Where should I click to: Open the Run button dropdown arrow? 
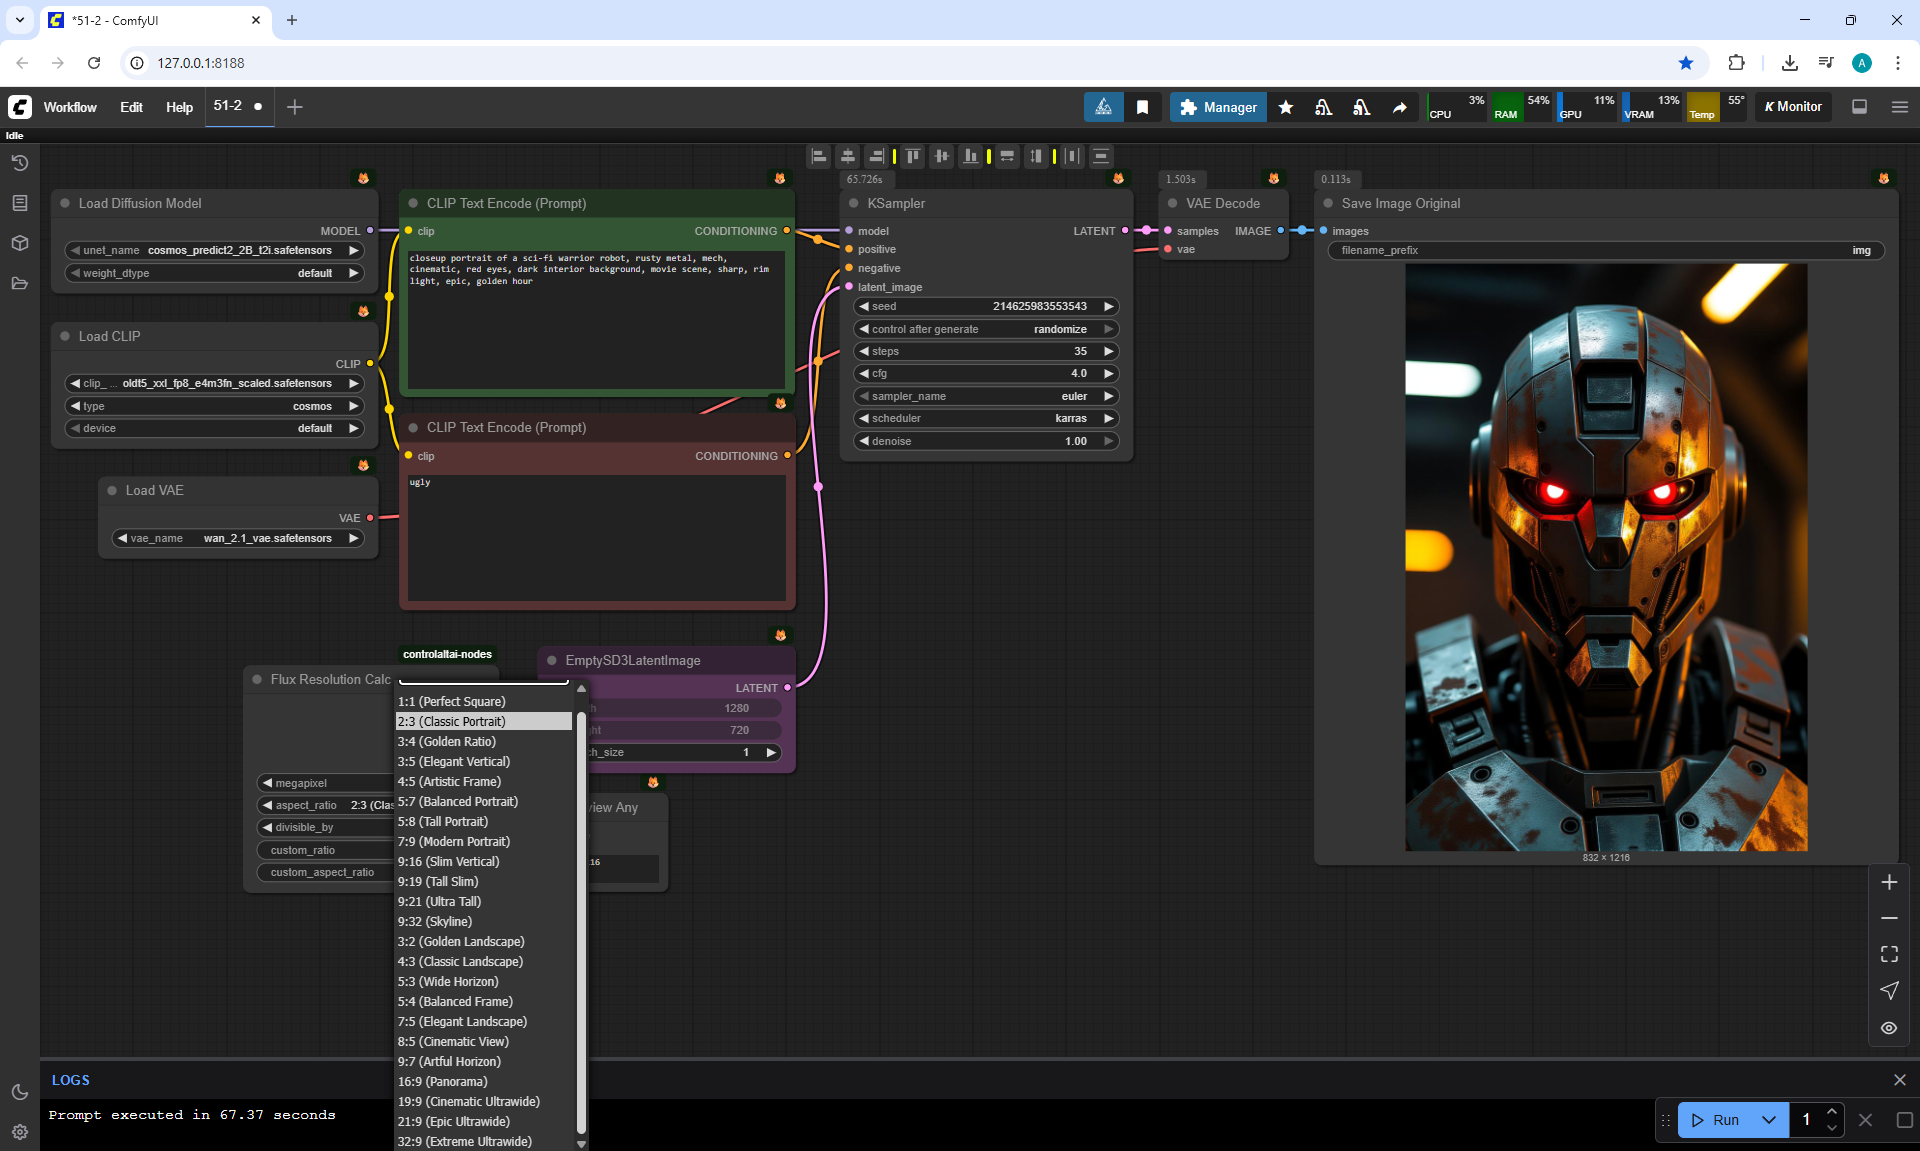point(1768,1120)
